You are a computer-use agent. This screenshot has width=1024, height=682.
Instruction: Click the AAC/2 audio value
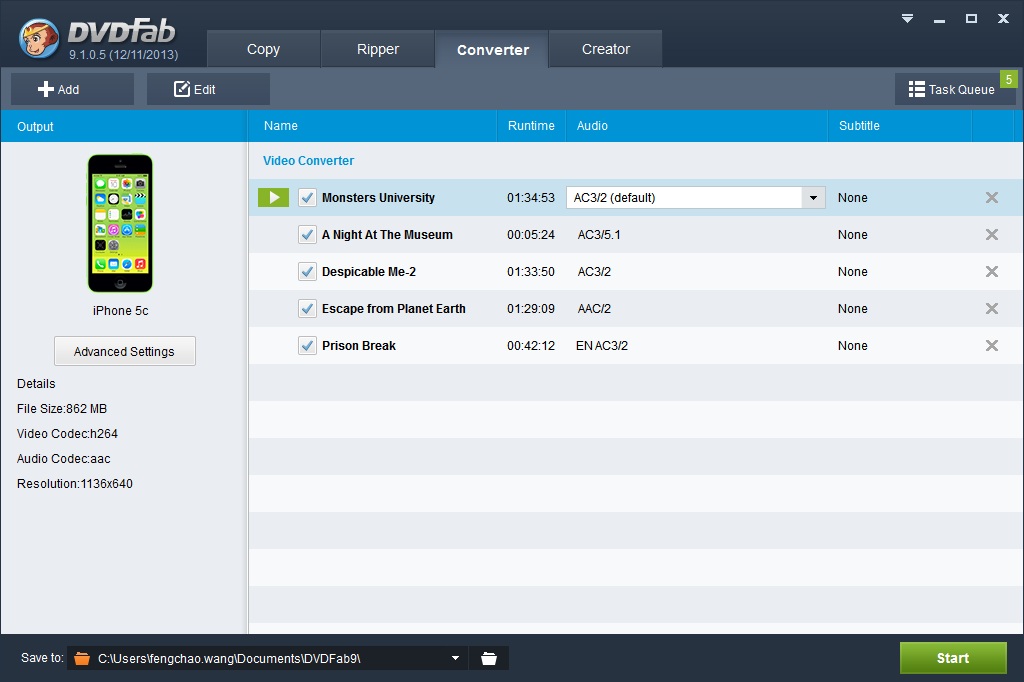(594, 308)
